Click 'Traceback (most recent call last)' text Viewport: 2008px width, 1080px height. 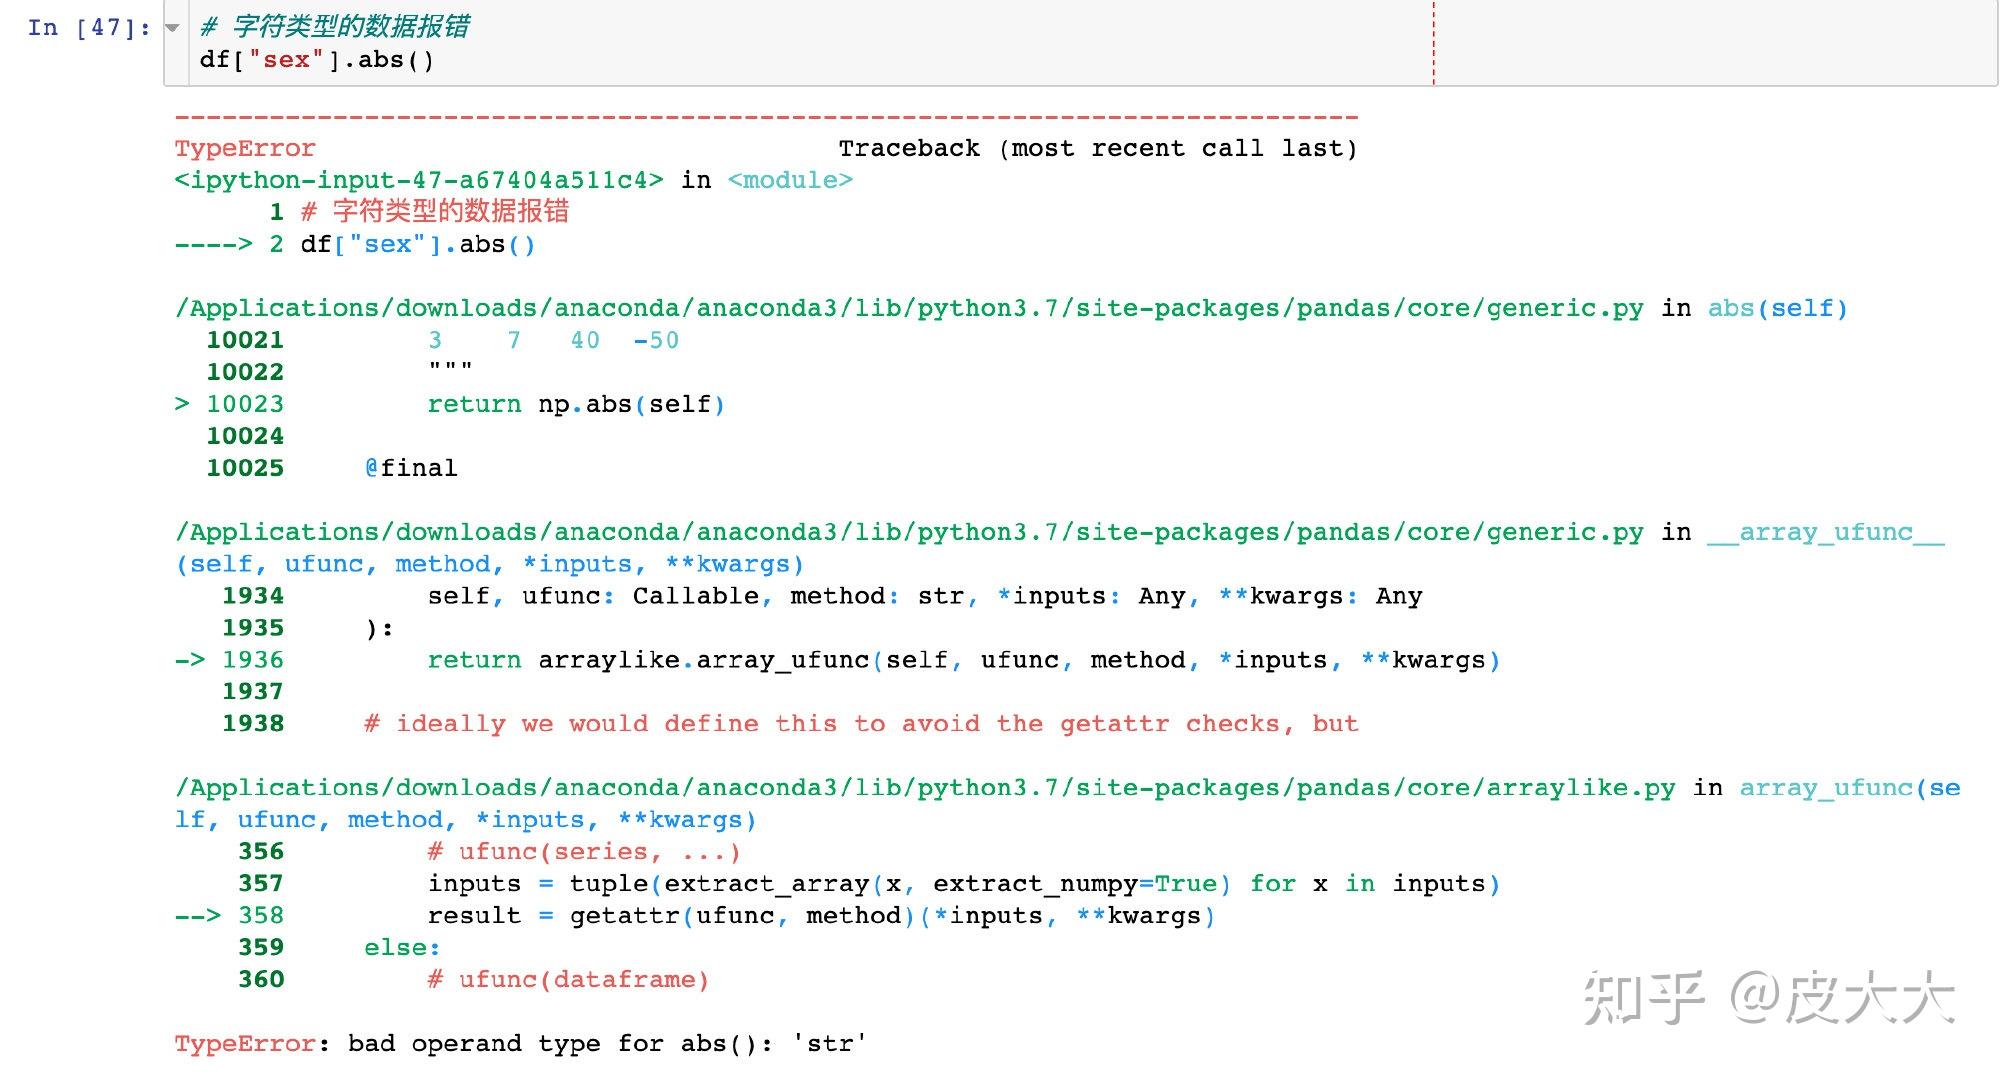[x=1097, y=148]
